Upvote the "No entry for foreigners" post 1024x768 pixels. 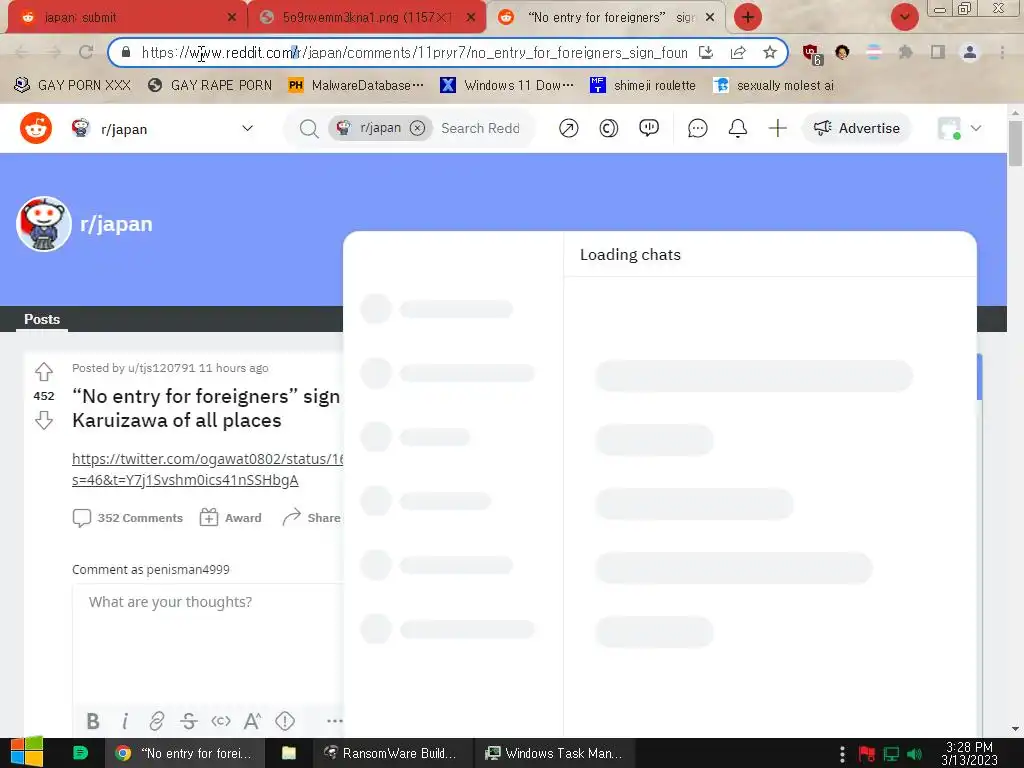tap(44, 372)
